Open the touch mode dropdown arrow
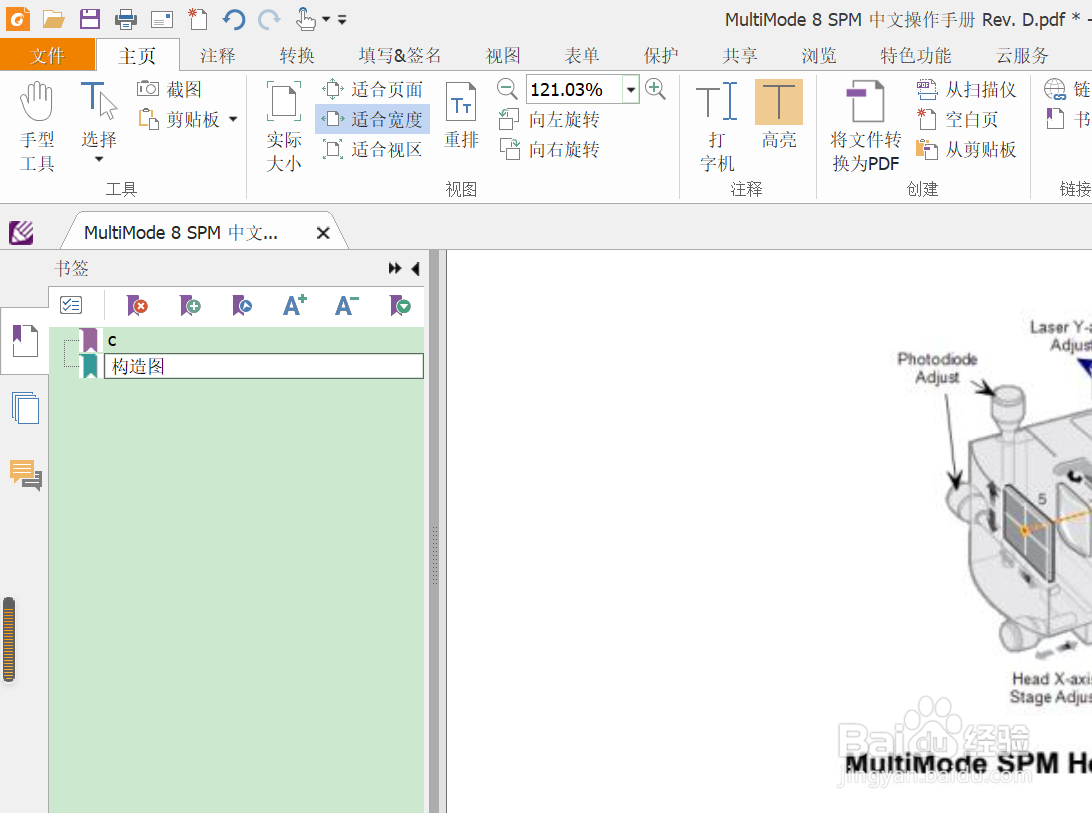Screen dimensions: 1092x813 326,20
